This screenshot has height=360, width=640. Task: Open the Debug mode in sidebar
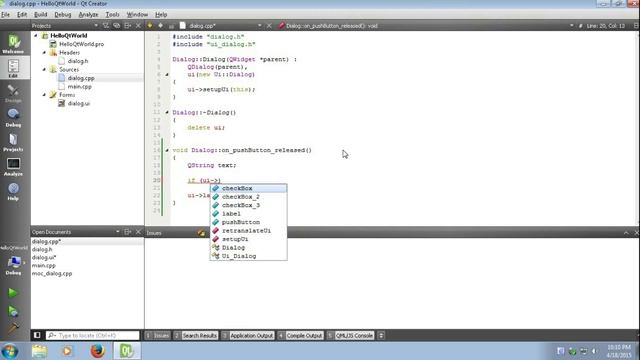13,118
